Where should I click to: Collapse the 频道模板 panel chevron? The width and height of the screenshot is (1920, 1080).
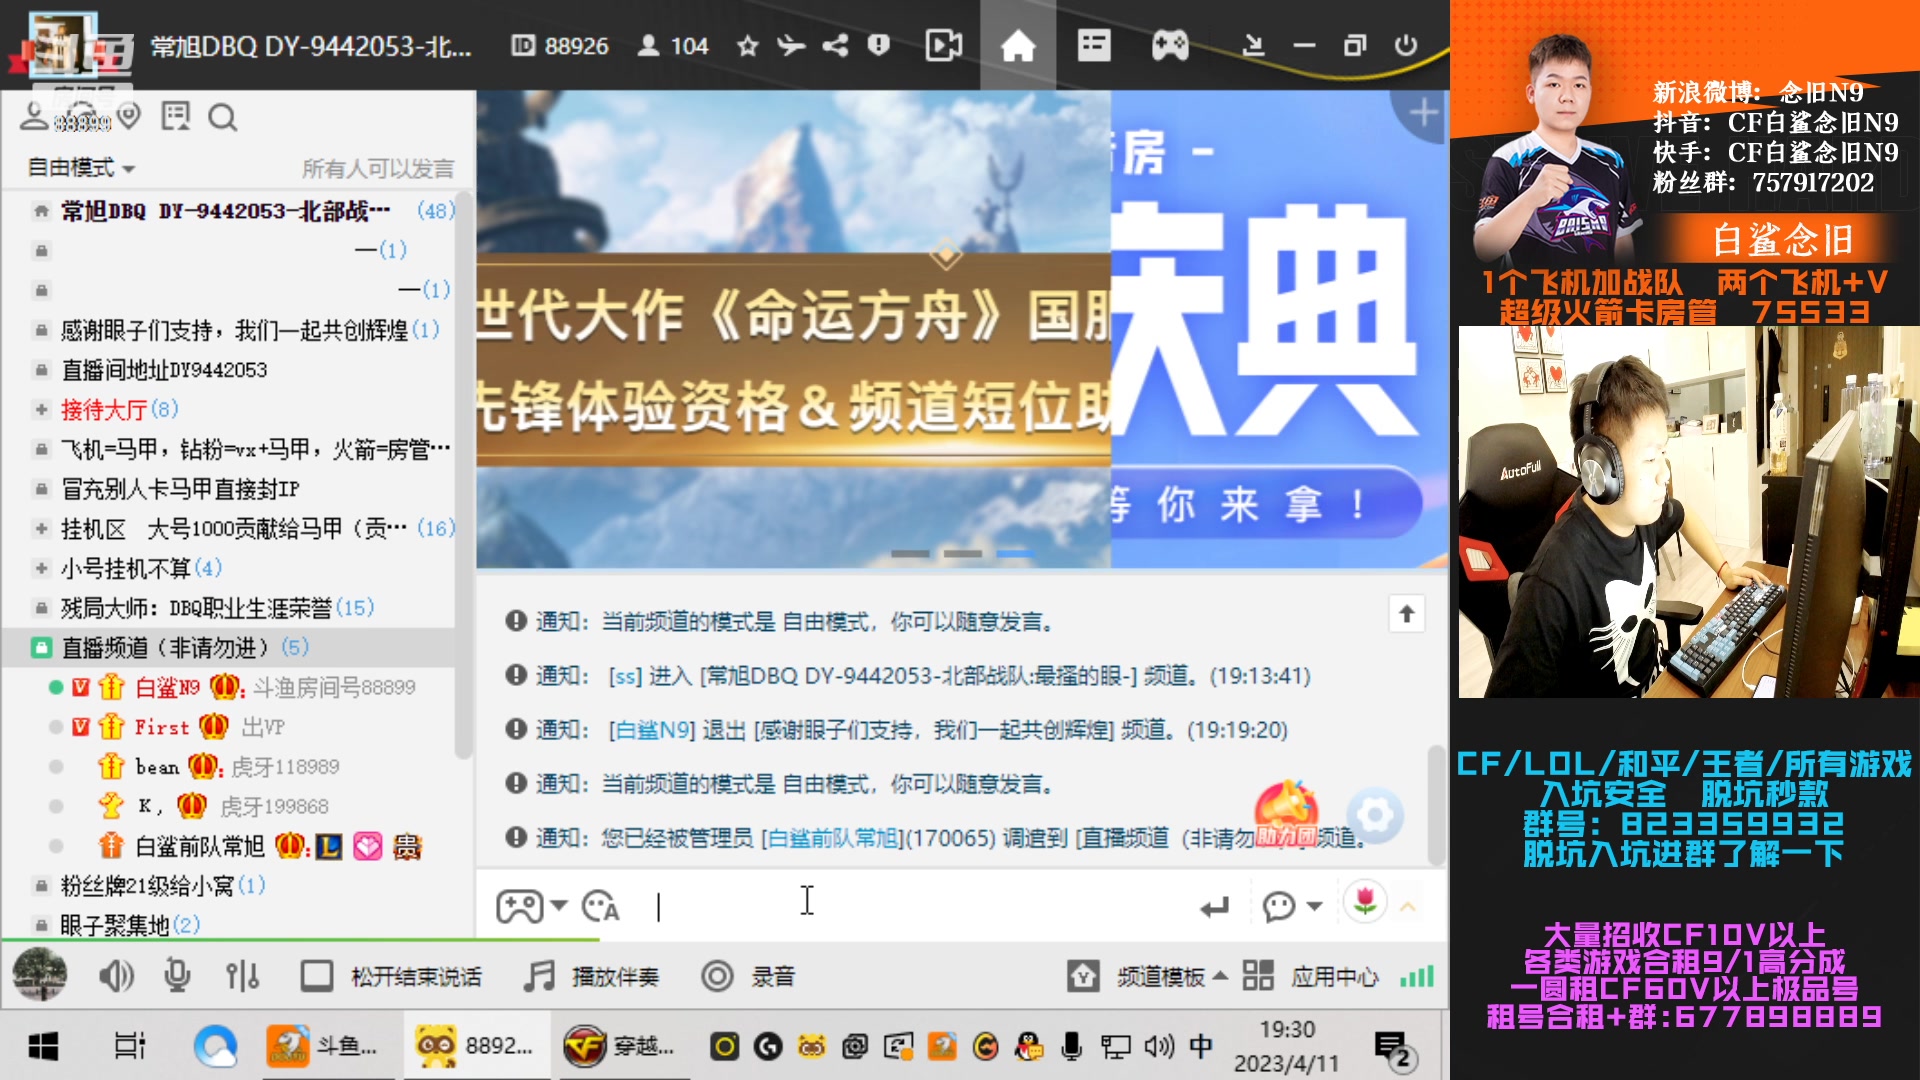click(x=1221, y=977)
